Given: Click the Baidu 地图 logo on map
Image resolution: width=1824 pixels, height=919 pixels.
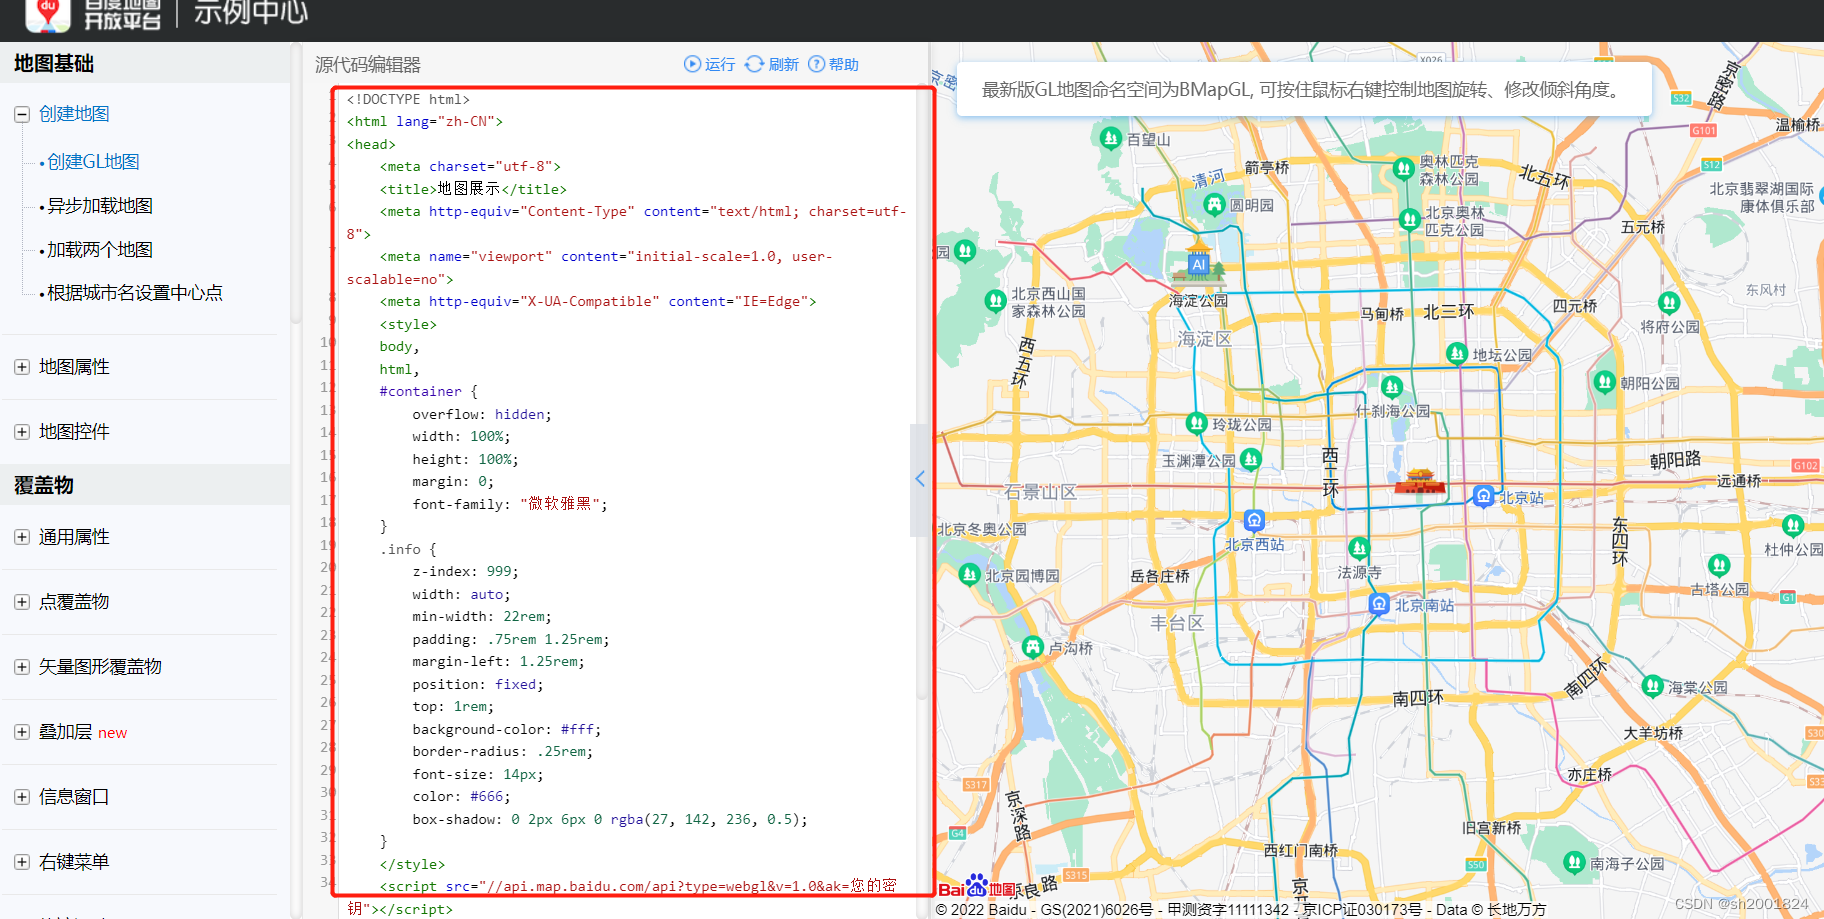Looking at the screenshot, I should [x=977, y=887].
